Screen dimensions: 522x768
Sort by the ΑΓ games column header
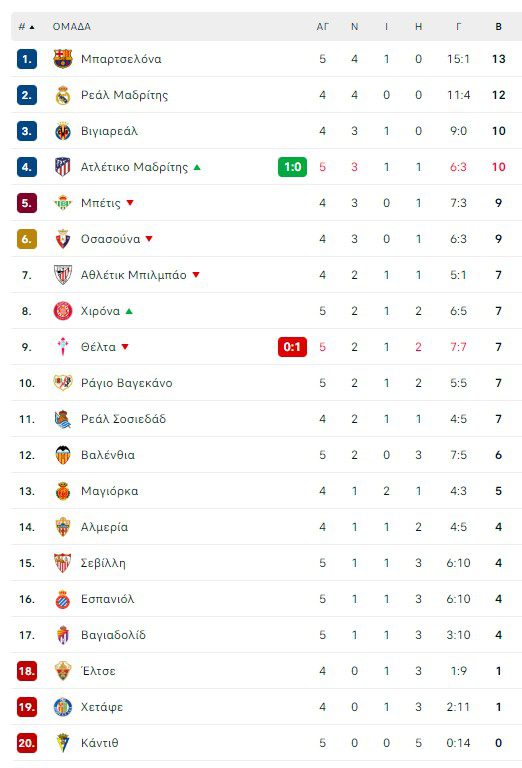tap(322, 26)
